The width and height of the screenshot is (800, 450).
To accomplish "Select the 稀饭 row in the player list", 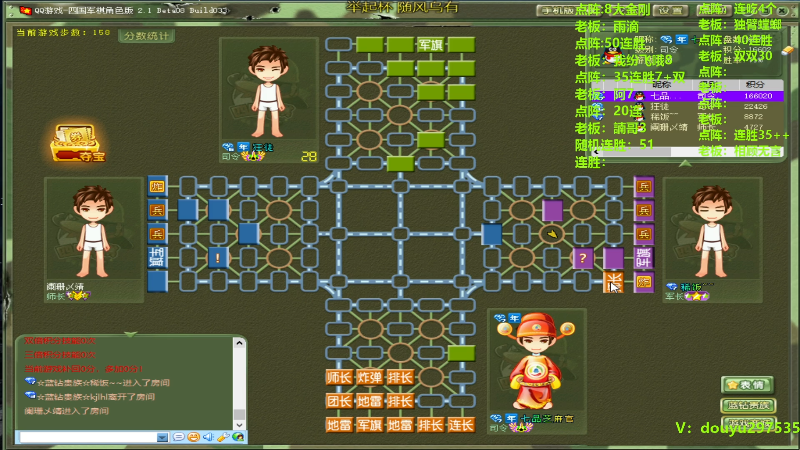I will [x=687, y=117].
